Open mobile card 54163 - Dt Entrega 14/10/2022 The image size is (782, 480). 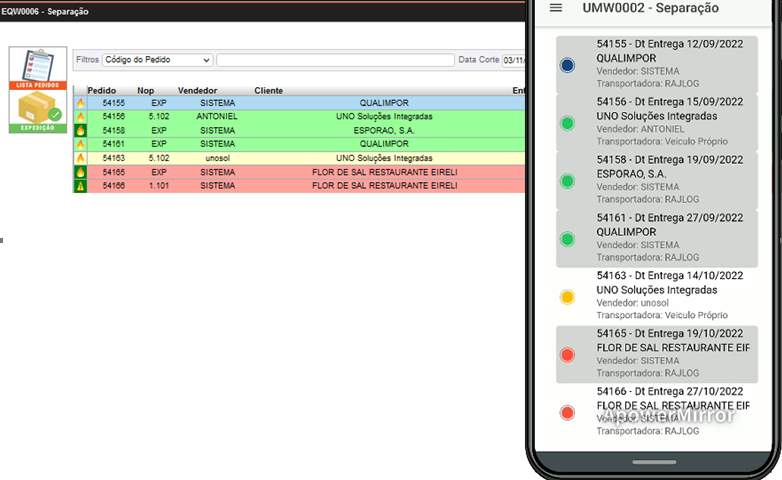[657, 296]
